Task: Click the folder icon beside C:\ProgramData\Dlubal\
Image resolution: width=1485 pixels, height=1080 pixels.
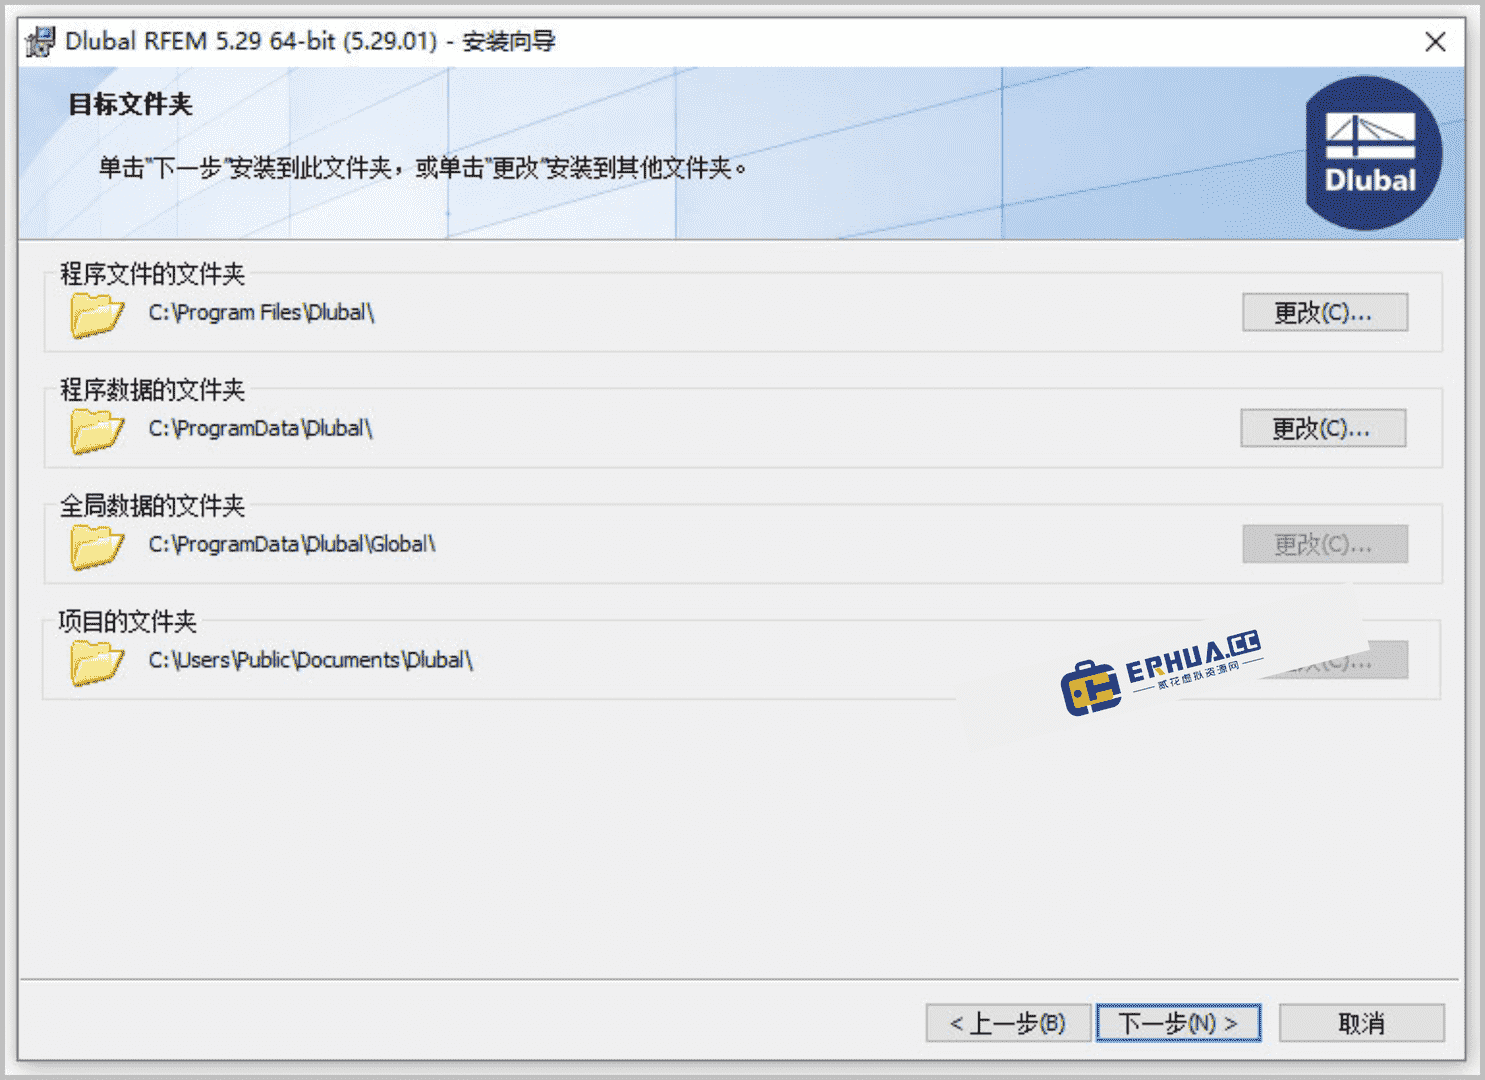Action: 97,431
